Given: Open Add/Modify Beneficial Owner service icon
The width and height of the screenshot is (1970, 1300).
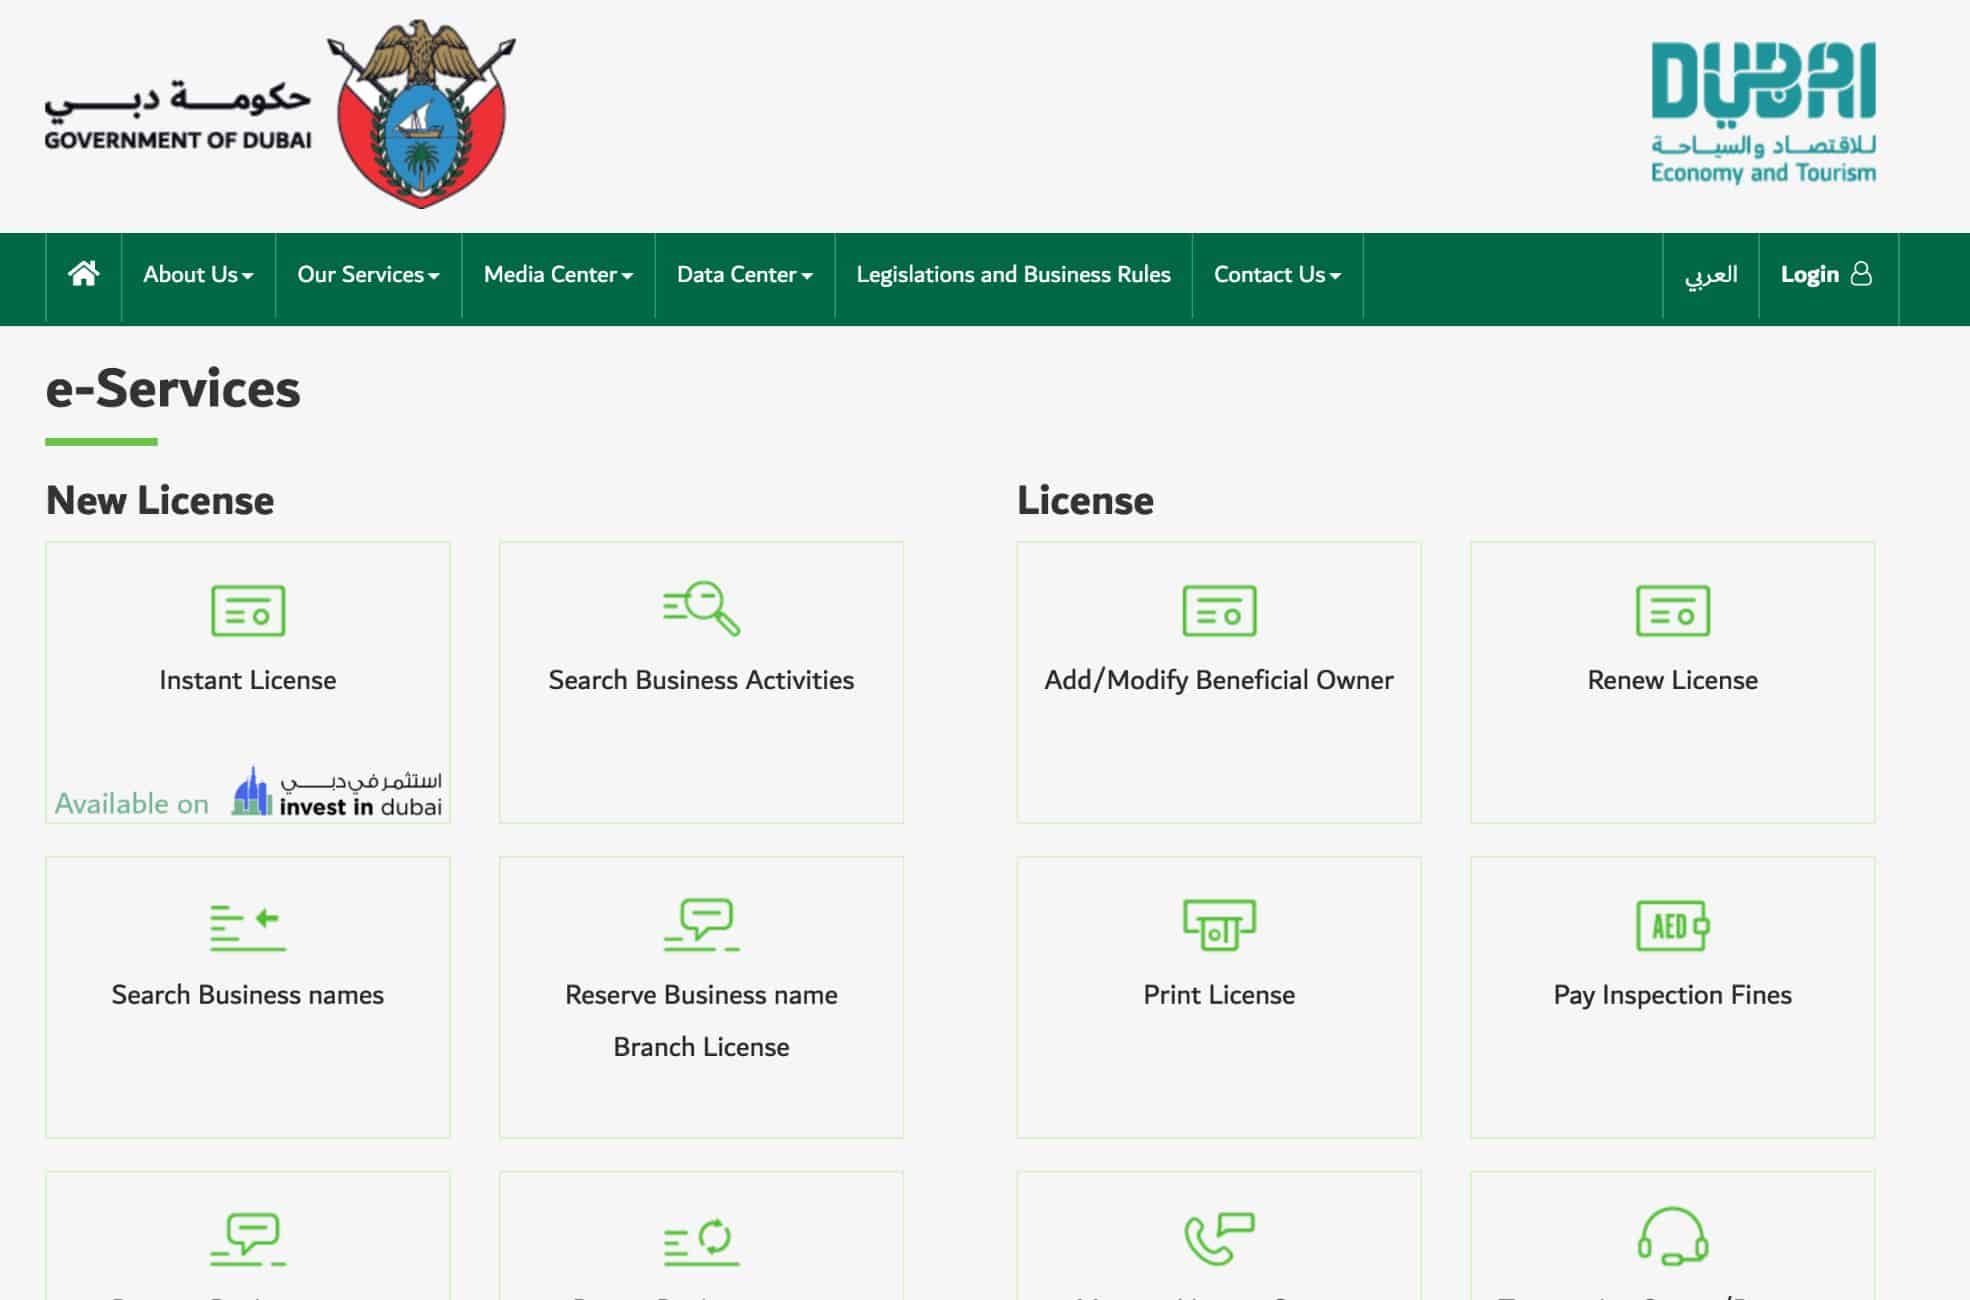Looking at the screenshot, I should tap(1218, 612).
